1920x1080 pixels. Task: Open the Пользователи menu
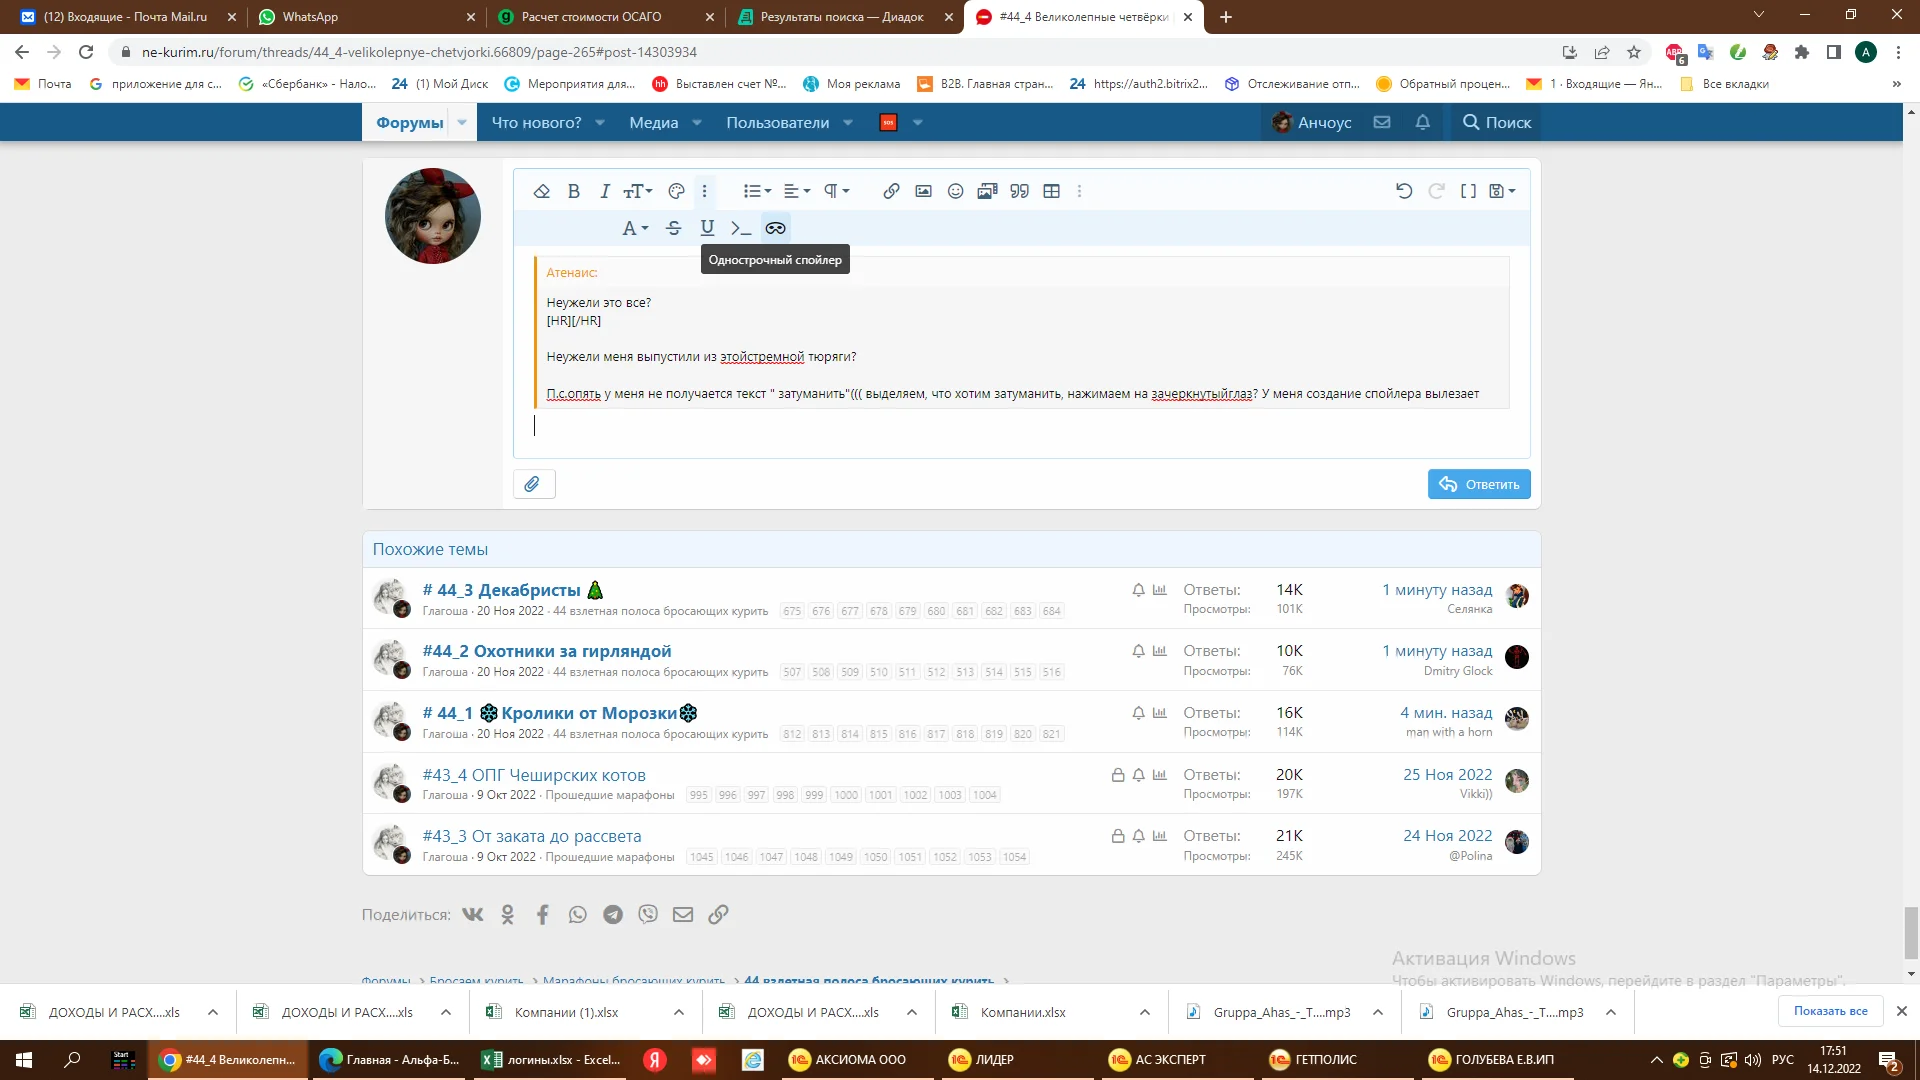point(777,122)
